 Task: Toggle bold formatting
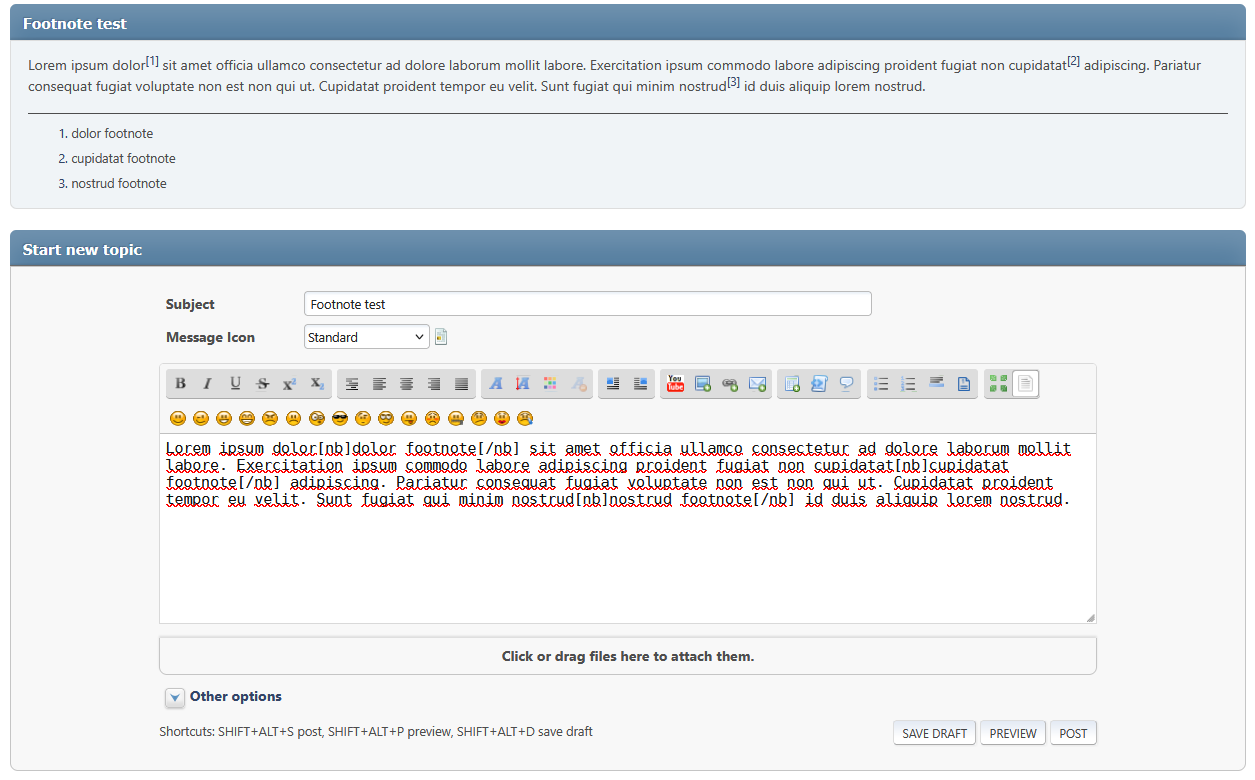click(181, 384)
